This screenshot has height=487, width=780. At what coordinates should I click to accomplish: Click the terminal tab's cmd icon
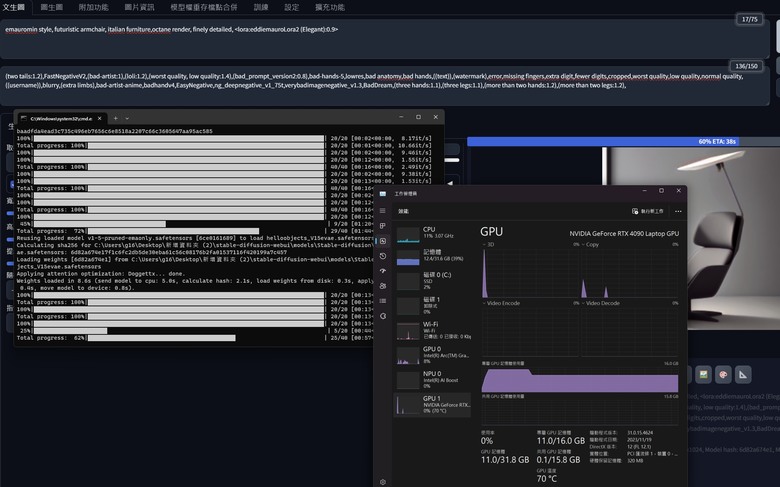(24, 118)
